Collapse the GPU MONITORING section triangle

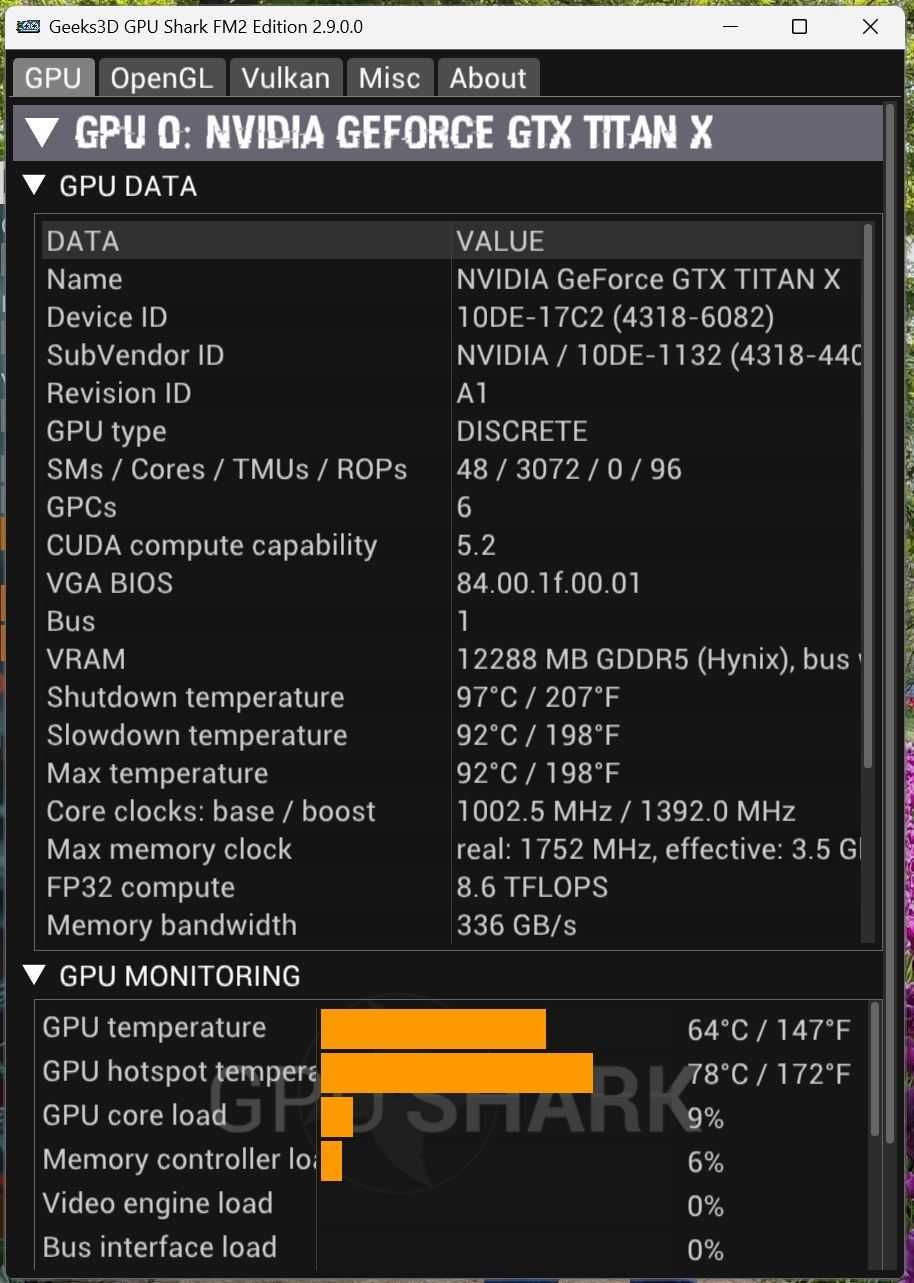coord(34,975)
